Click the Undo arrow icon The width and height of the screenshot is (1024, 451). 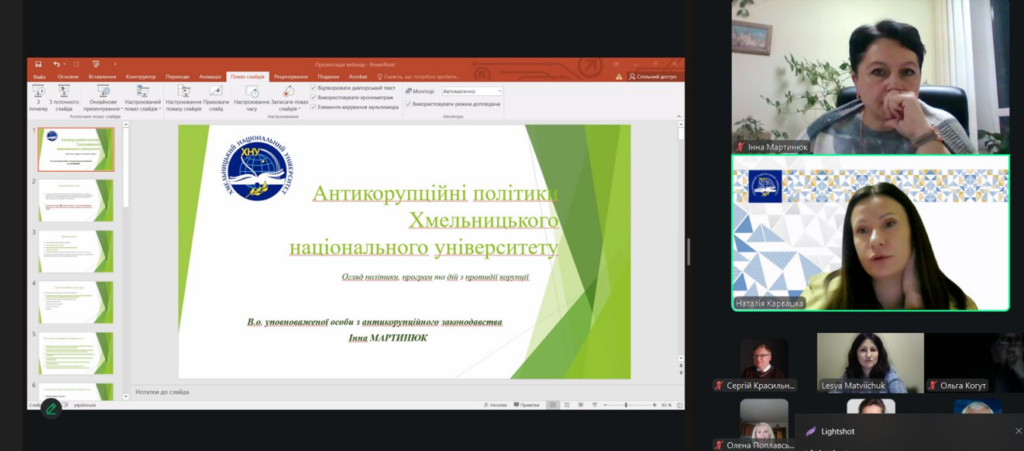click(57, 64)
